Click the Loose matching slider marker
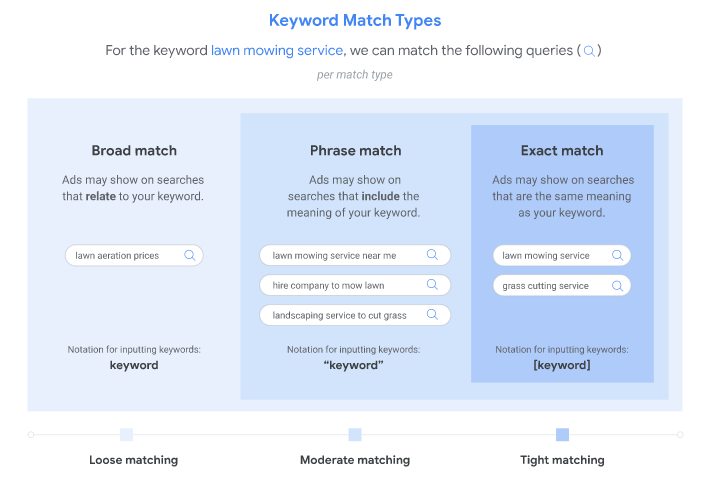Image resolution: width=703 pixels, height=480 pixels. (x=126, y=434)
